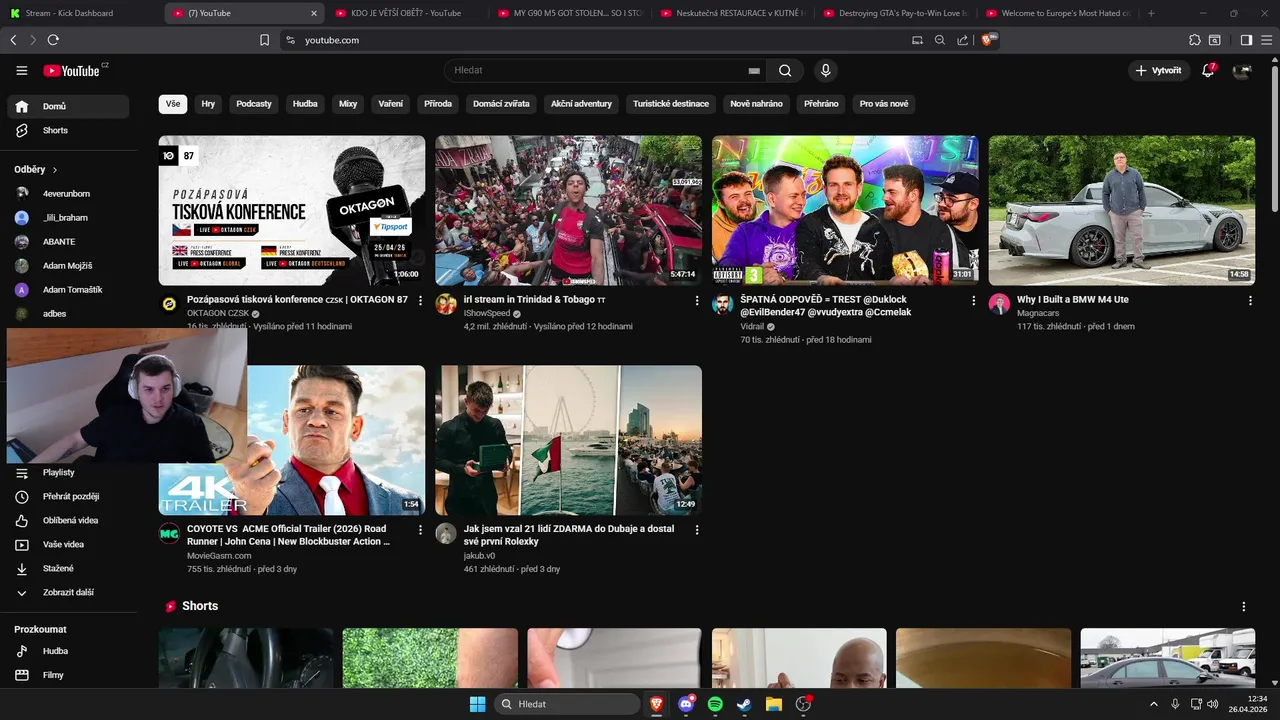Start voice search with microphone icon

pos(825,70)
